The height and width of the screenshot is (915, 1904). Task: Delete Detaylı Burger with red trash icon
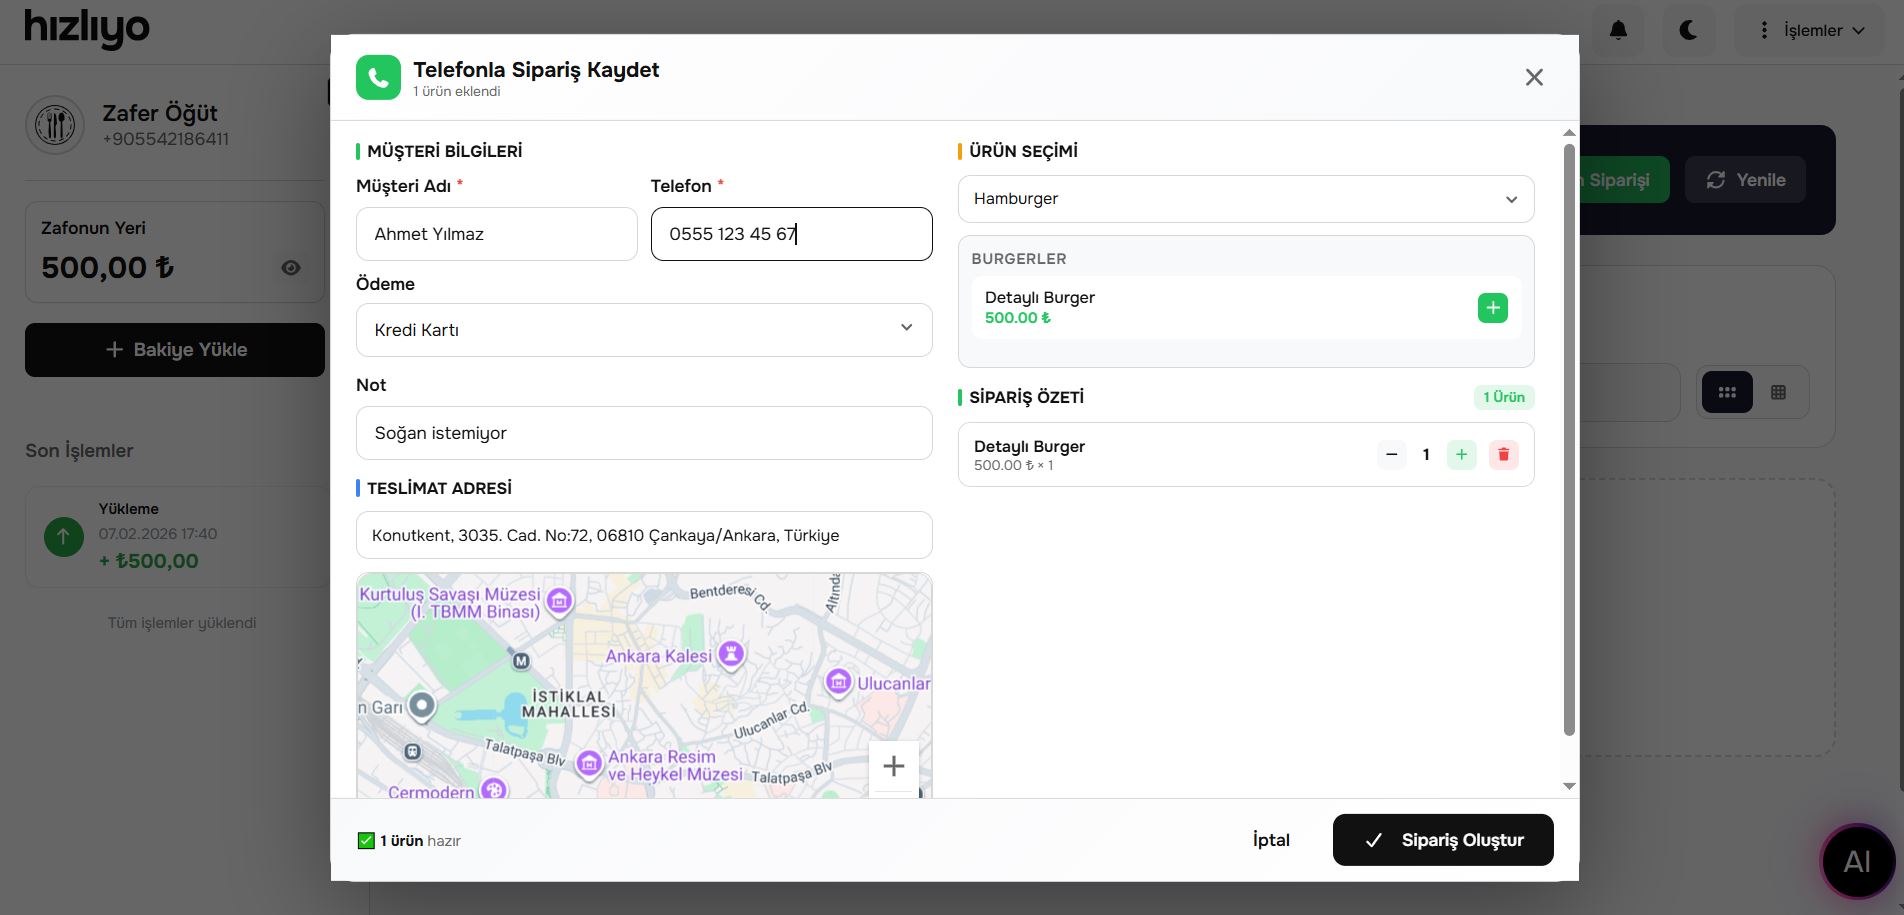pos(1503,455)
